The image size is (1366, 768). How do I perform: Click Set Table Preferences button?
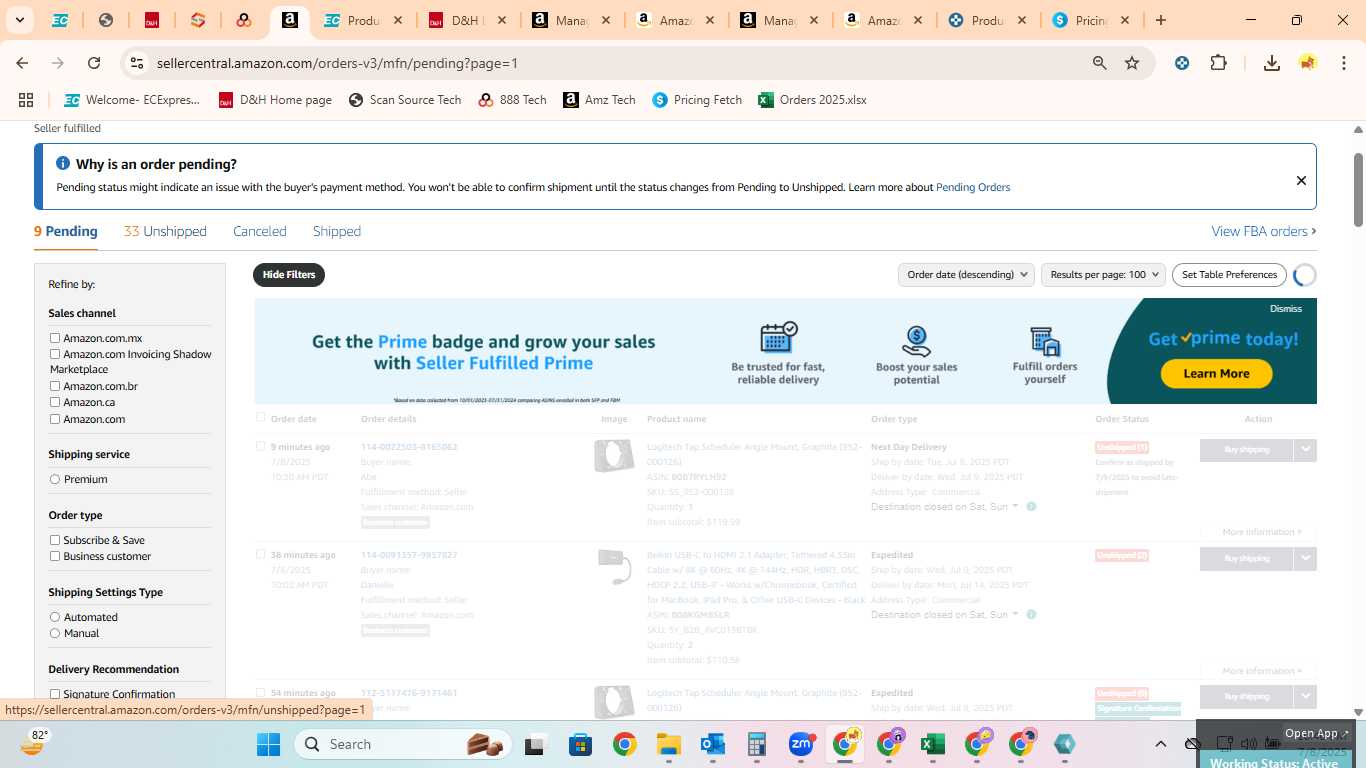[x=1229, y=274]
